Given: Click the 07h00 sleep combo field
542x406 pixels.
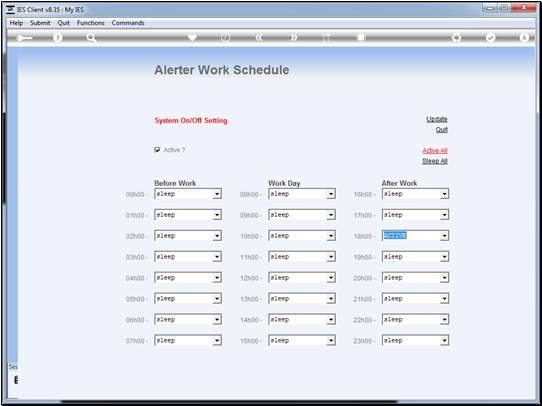Looking at the screenshot, I should point(188,340).
